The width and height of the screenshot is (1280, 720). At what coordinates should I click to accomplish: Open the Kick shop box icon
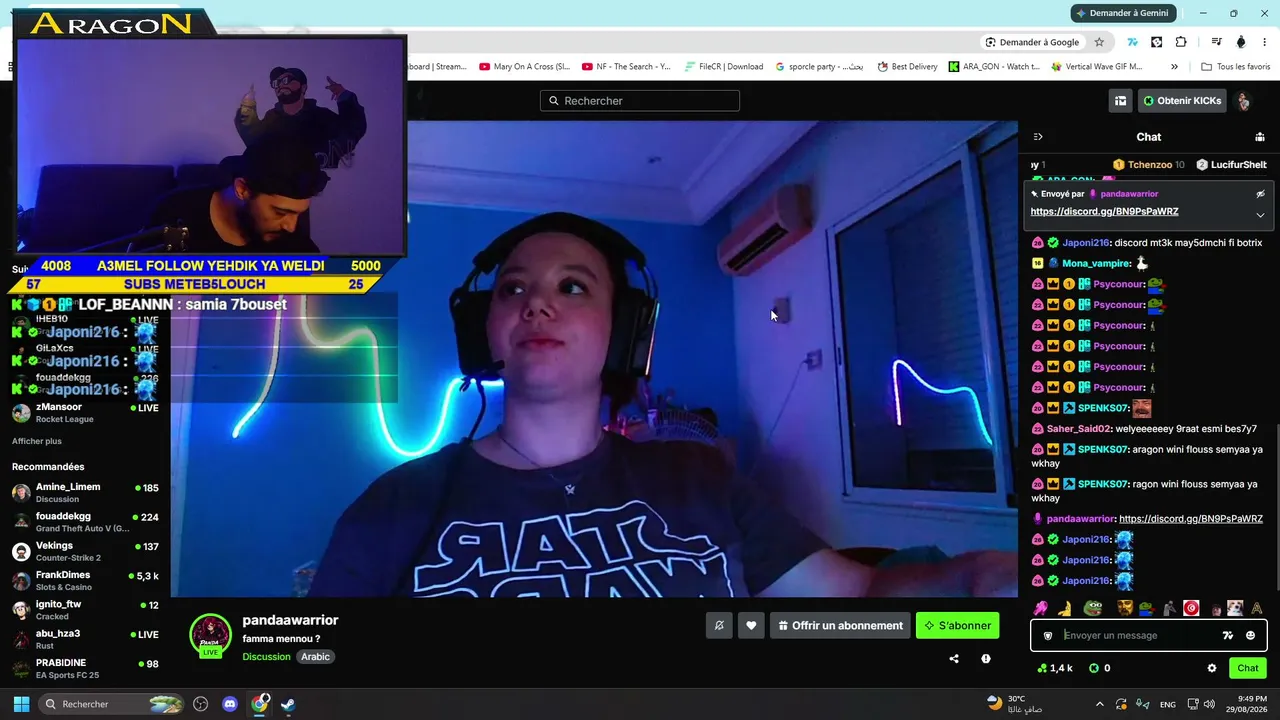[1120, 101]
